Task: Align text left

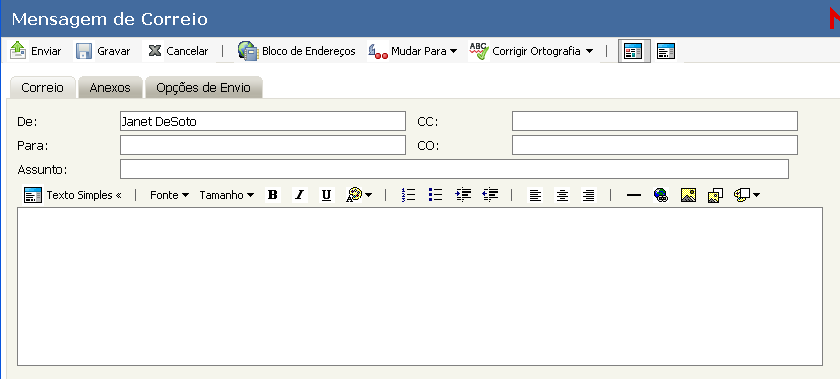Action: (535, 195)
